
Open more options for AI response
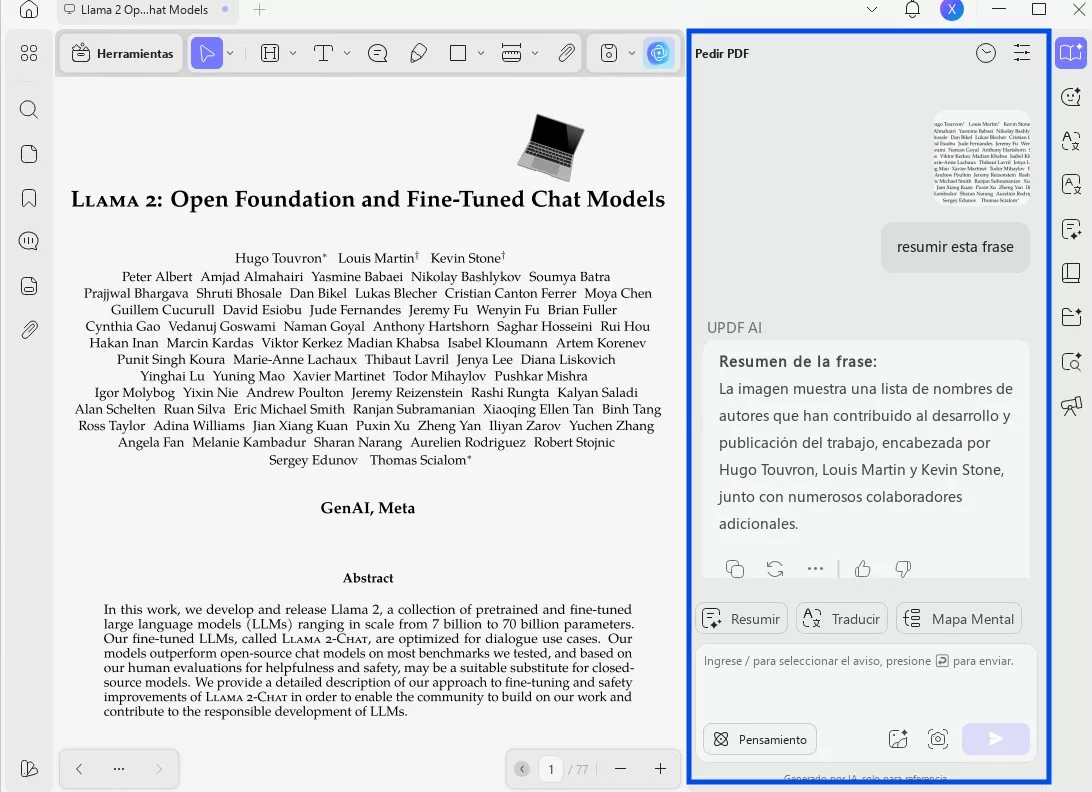816,568
